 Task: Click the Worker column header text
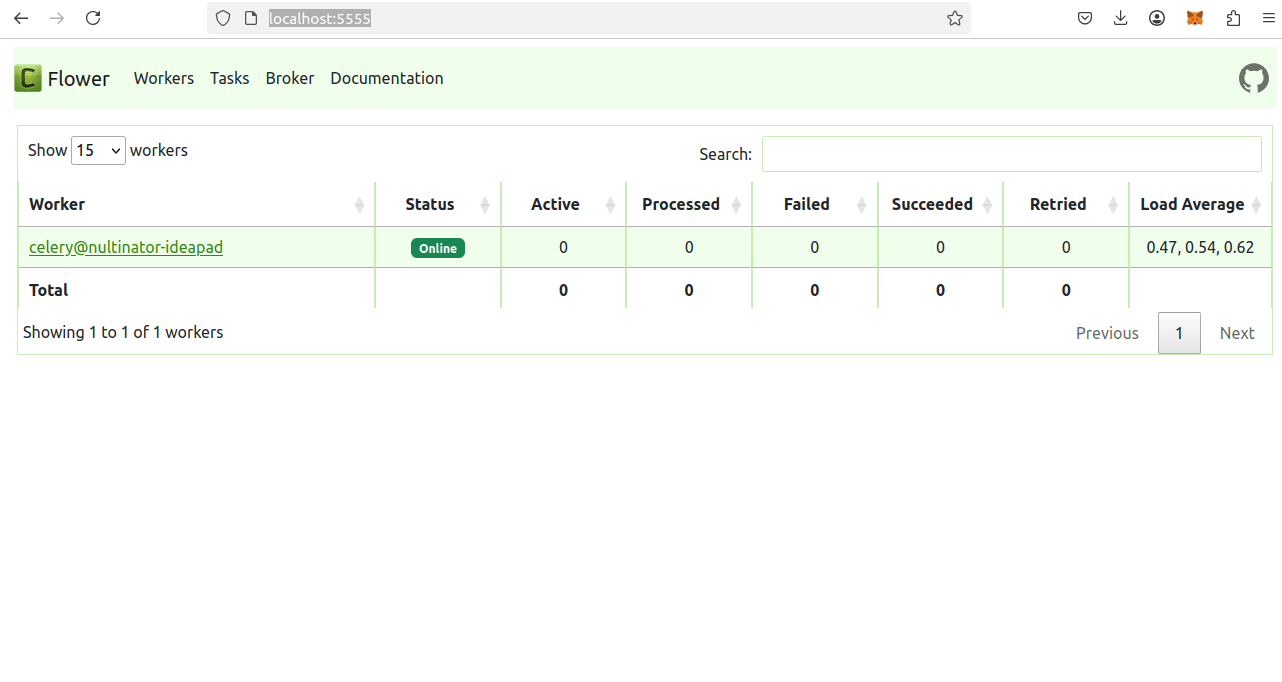tap(57, 204)
